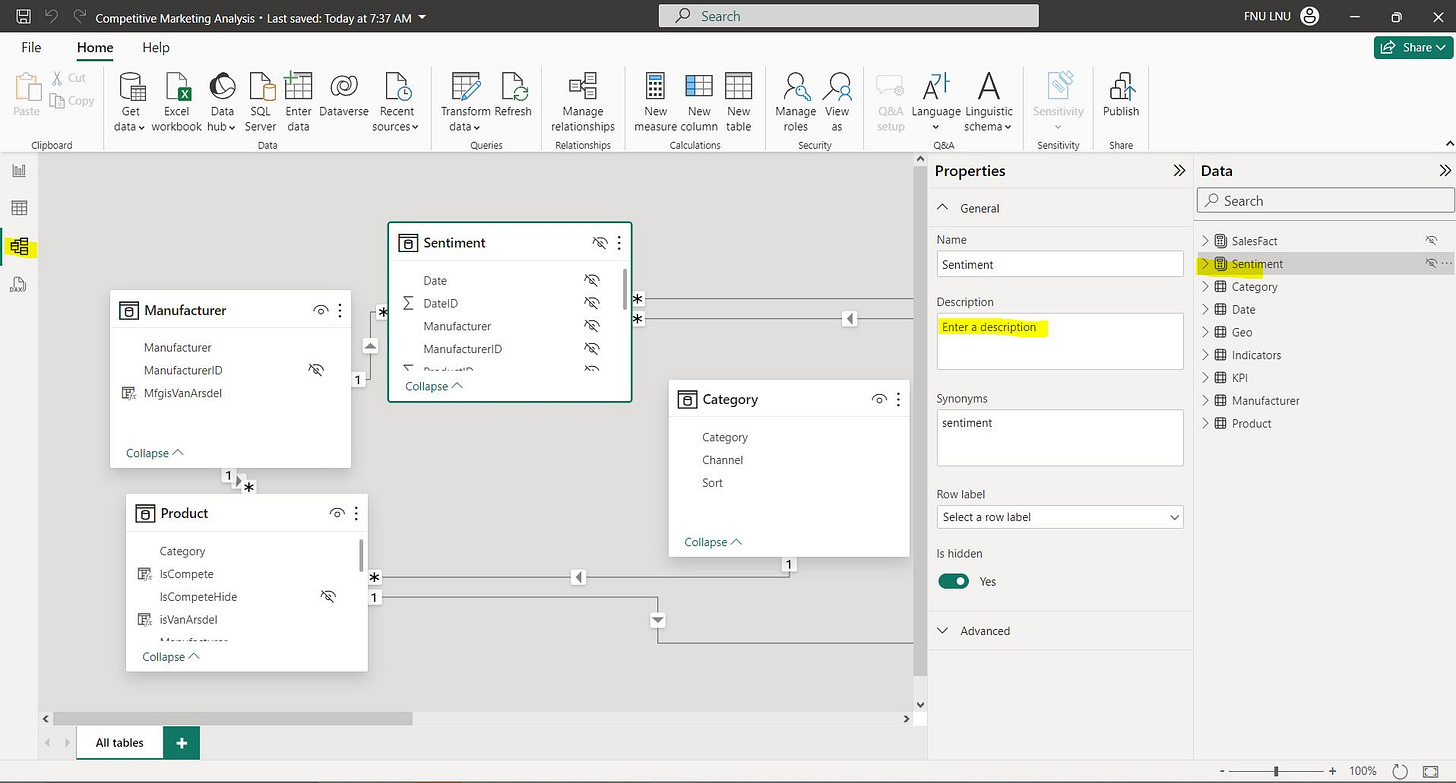This screenshot has width=1456, height=783.
Task: Toggle visibility of Manufacturer table card
Action: [x=320, y=311]
